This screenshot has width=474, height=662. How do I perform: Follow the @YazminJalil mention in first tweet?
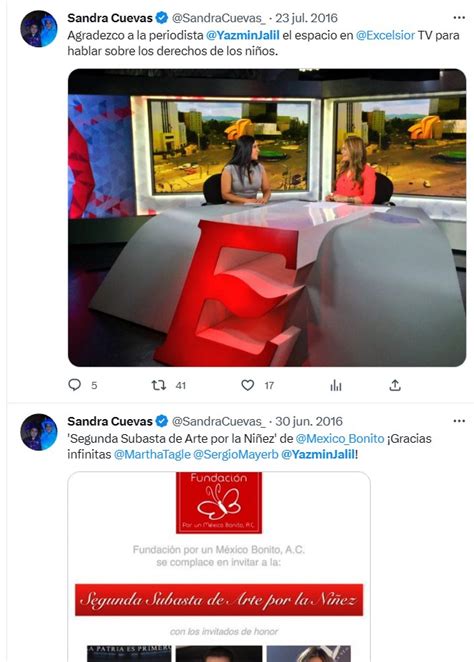click(243, 35)
